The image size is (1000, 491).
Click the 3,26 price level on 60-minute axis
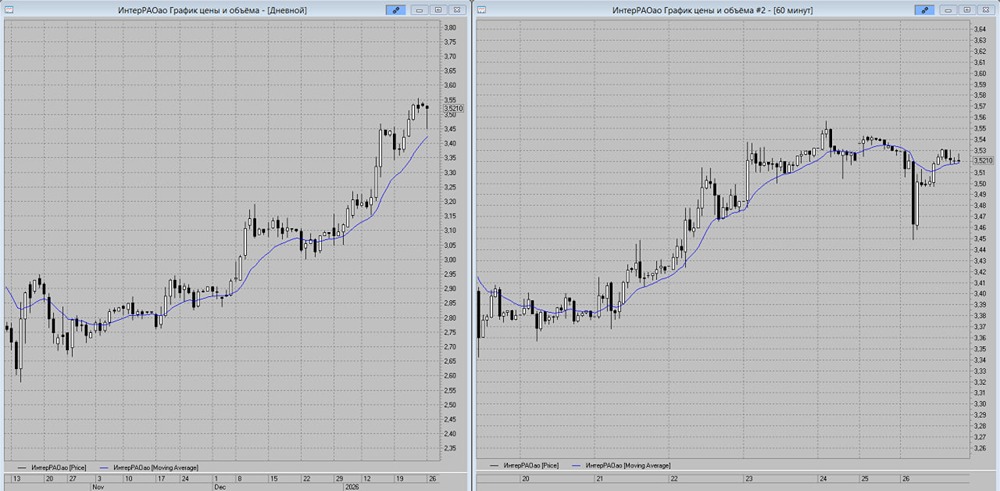tap(980, 448)
